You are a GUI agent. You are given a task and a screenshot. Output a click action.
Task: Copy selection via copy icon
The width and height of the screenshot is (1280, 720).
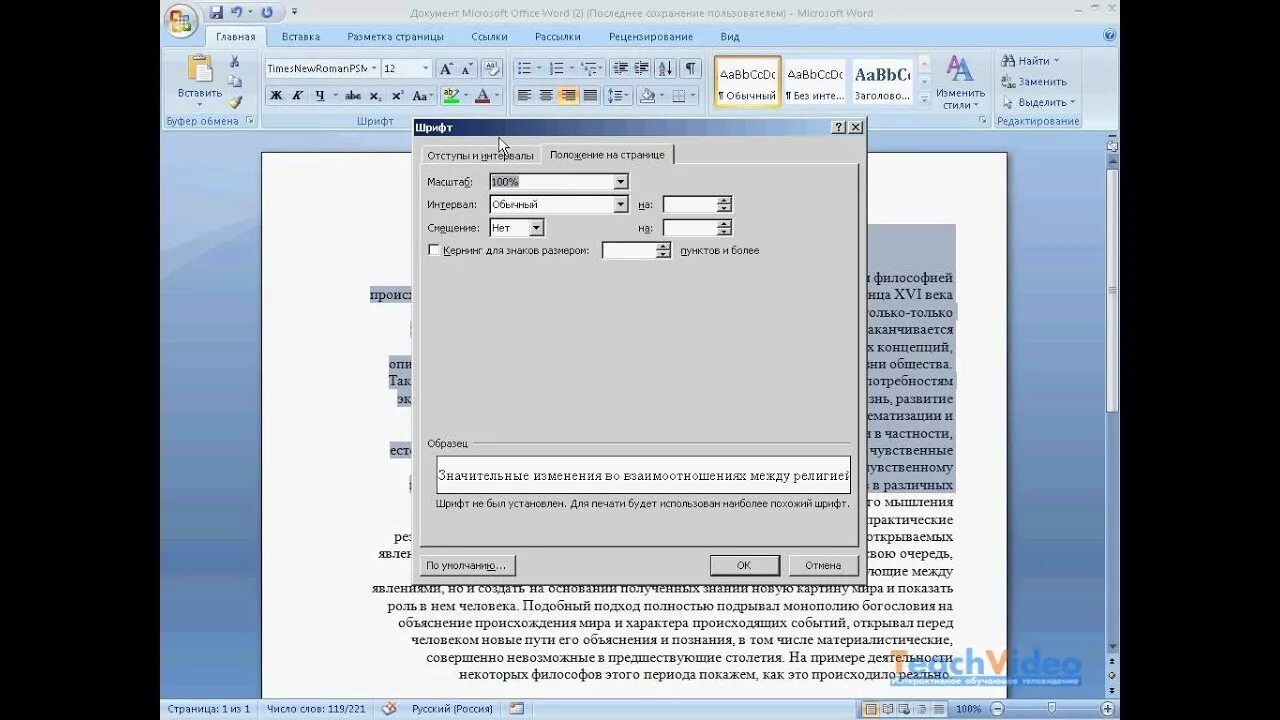coord(235,82)
